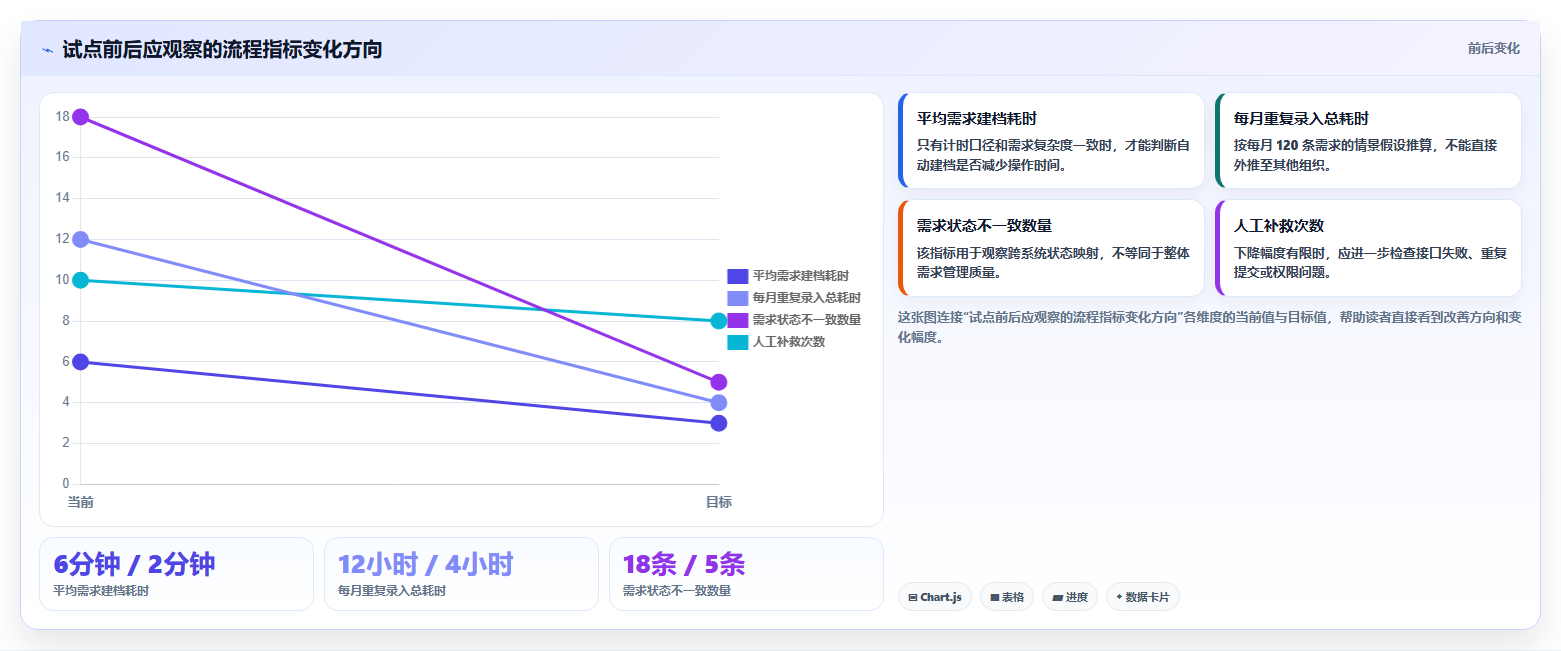Select the light blue data point at 12 under 当前

coord(81,239)
